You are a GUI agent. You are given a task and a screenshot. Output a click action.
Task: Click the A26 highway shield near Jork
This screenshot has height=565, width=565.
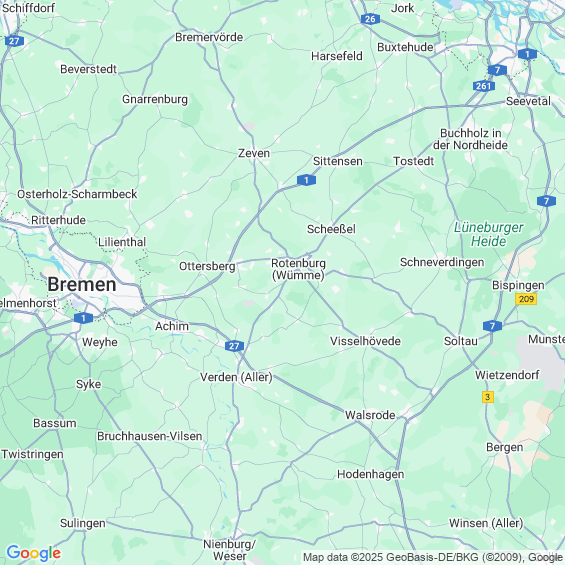(x=370, y=19)
